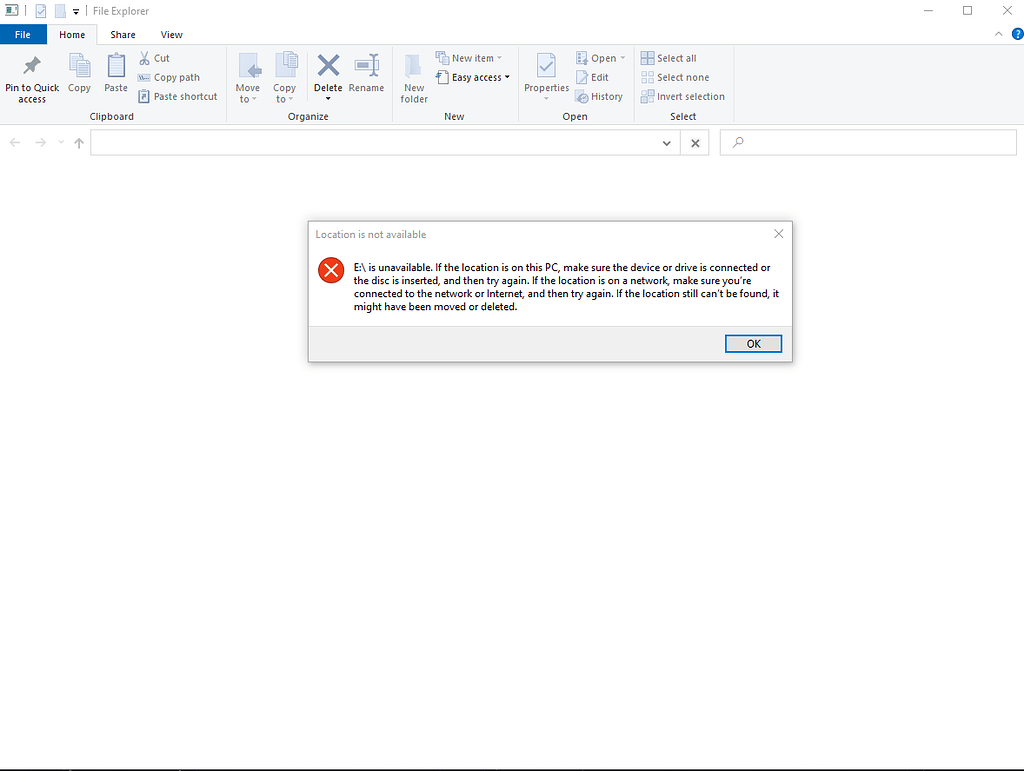Click the Up one level arrow
The image size is (1024, 771).
pos(79,142)
